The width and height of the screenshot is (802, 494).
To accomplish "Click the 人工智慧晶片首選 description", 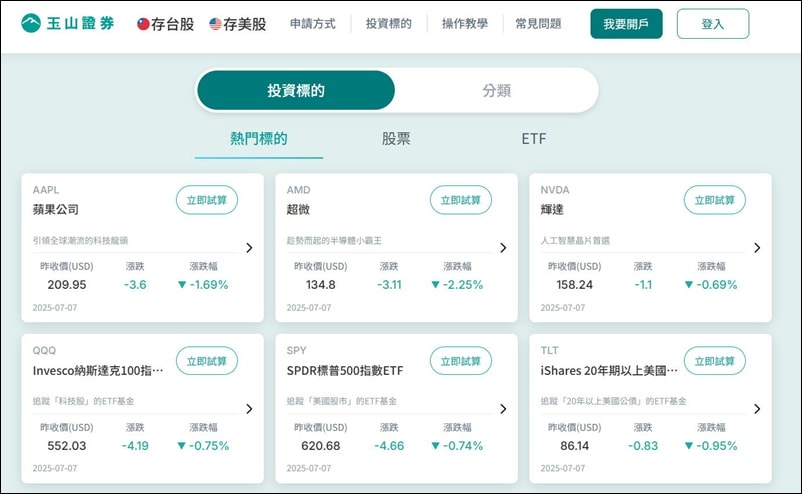I will 575,240.
